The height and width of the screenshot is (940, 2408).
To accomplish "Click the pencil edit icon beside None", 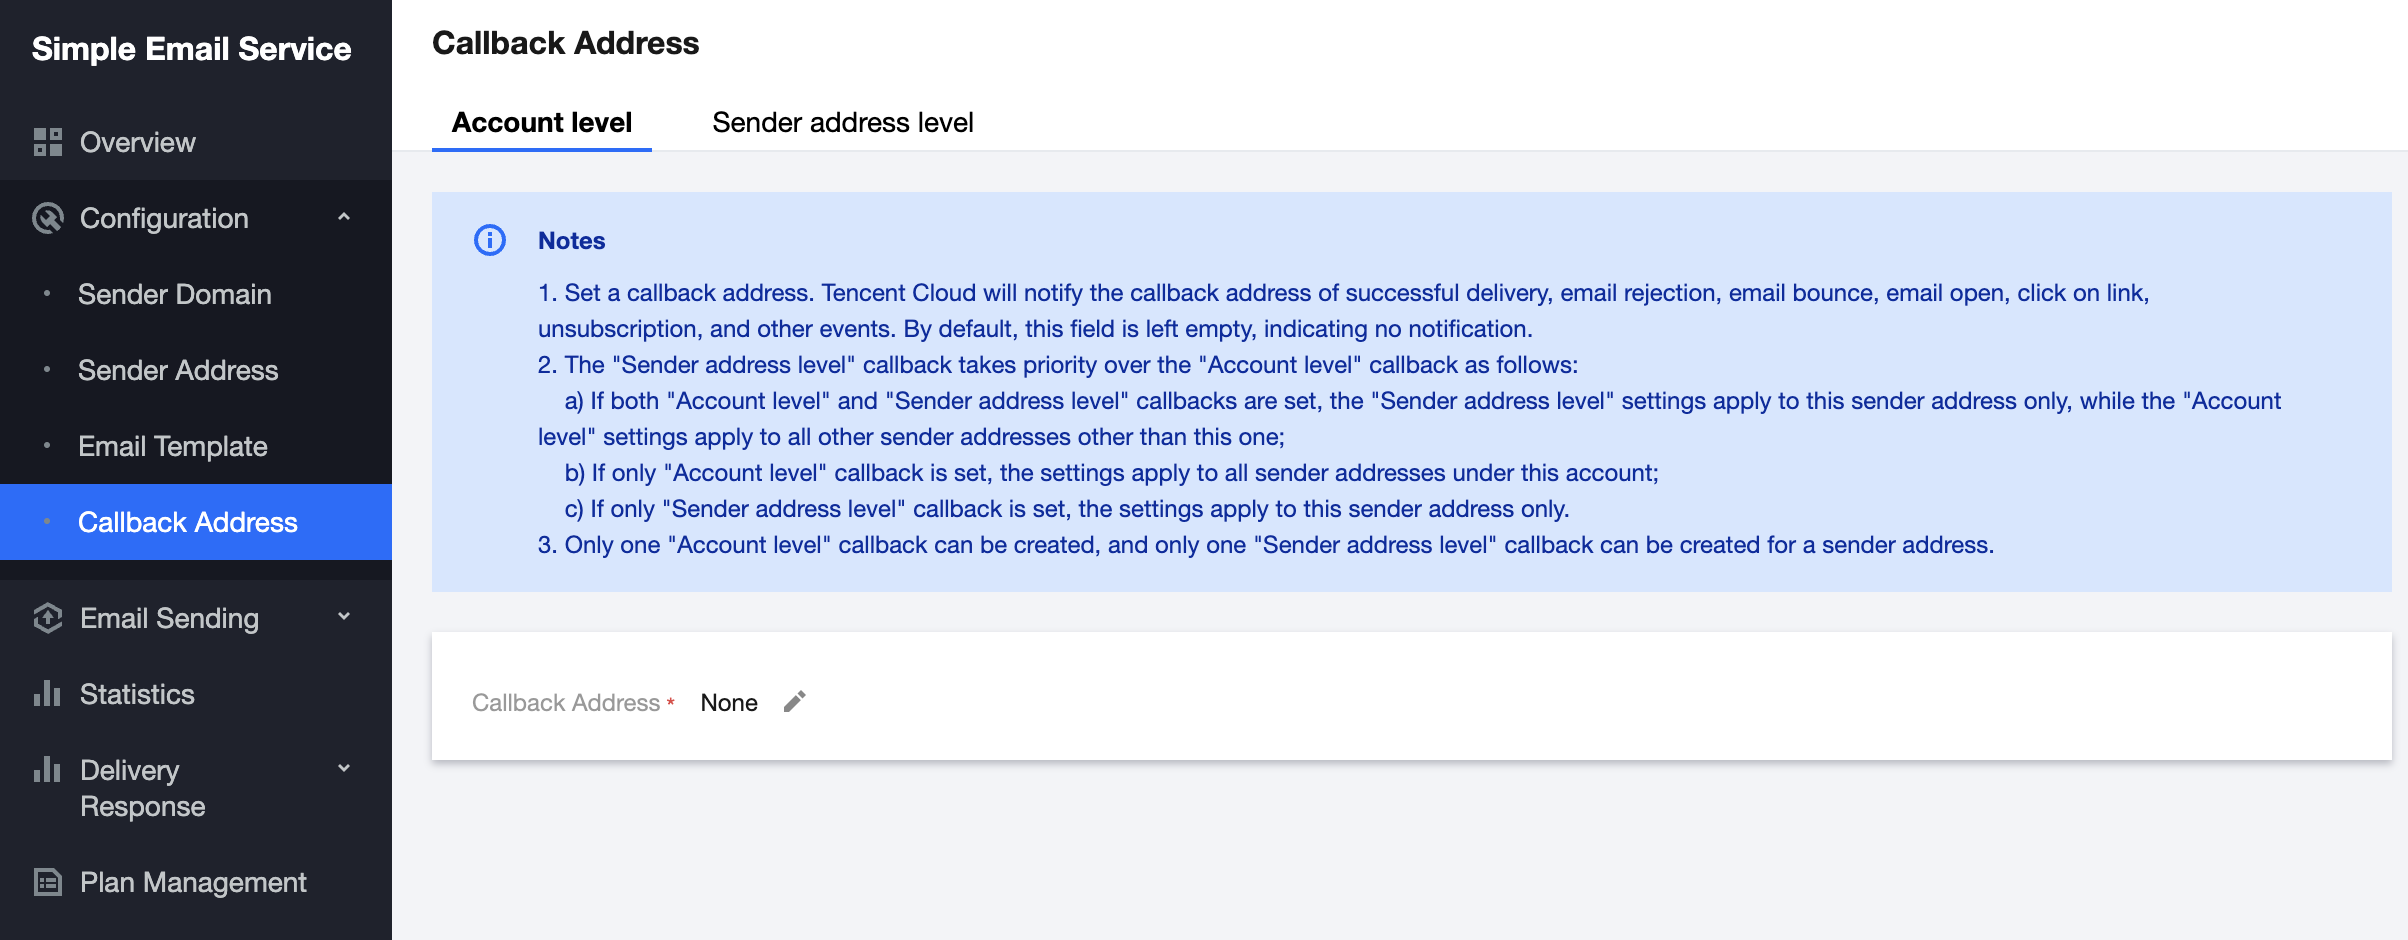I will (794, 702).
